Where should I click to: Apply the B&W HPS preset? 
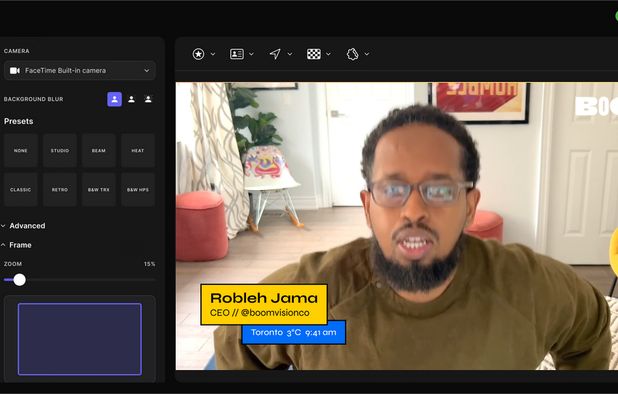tap(138, 190)
